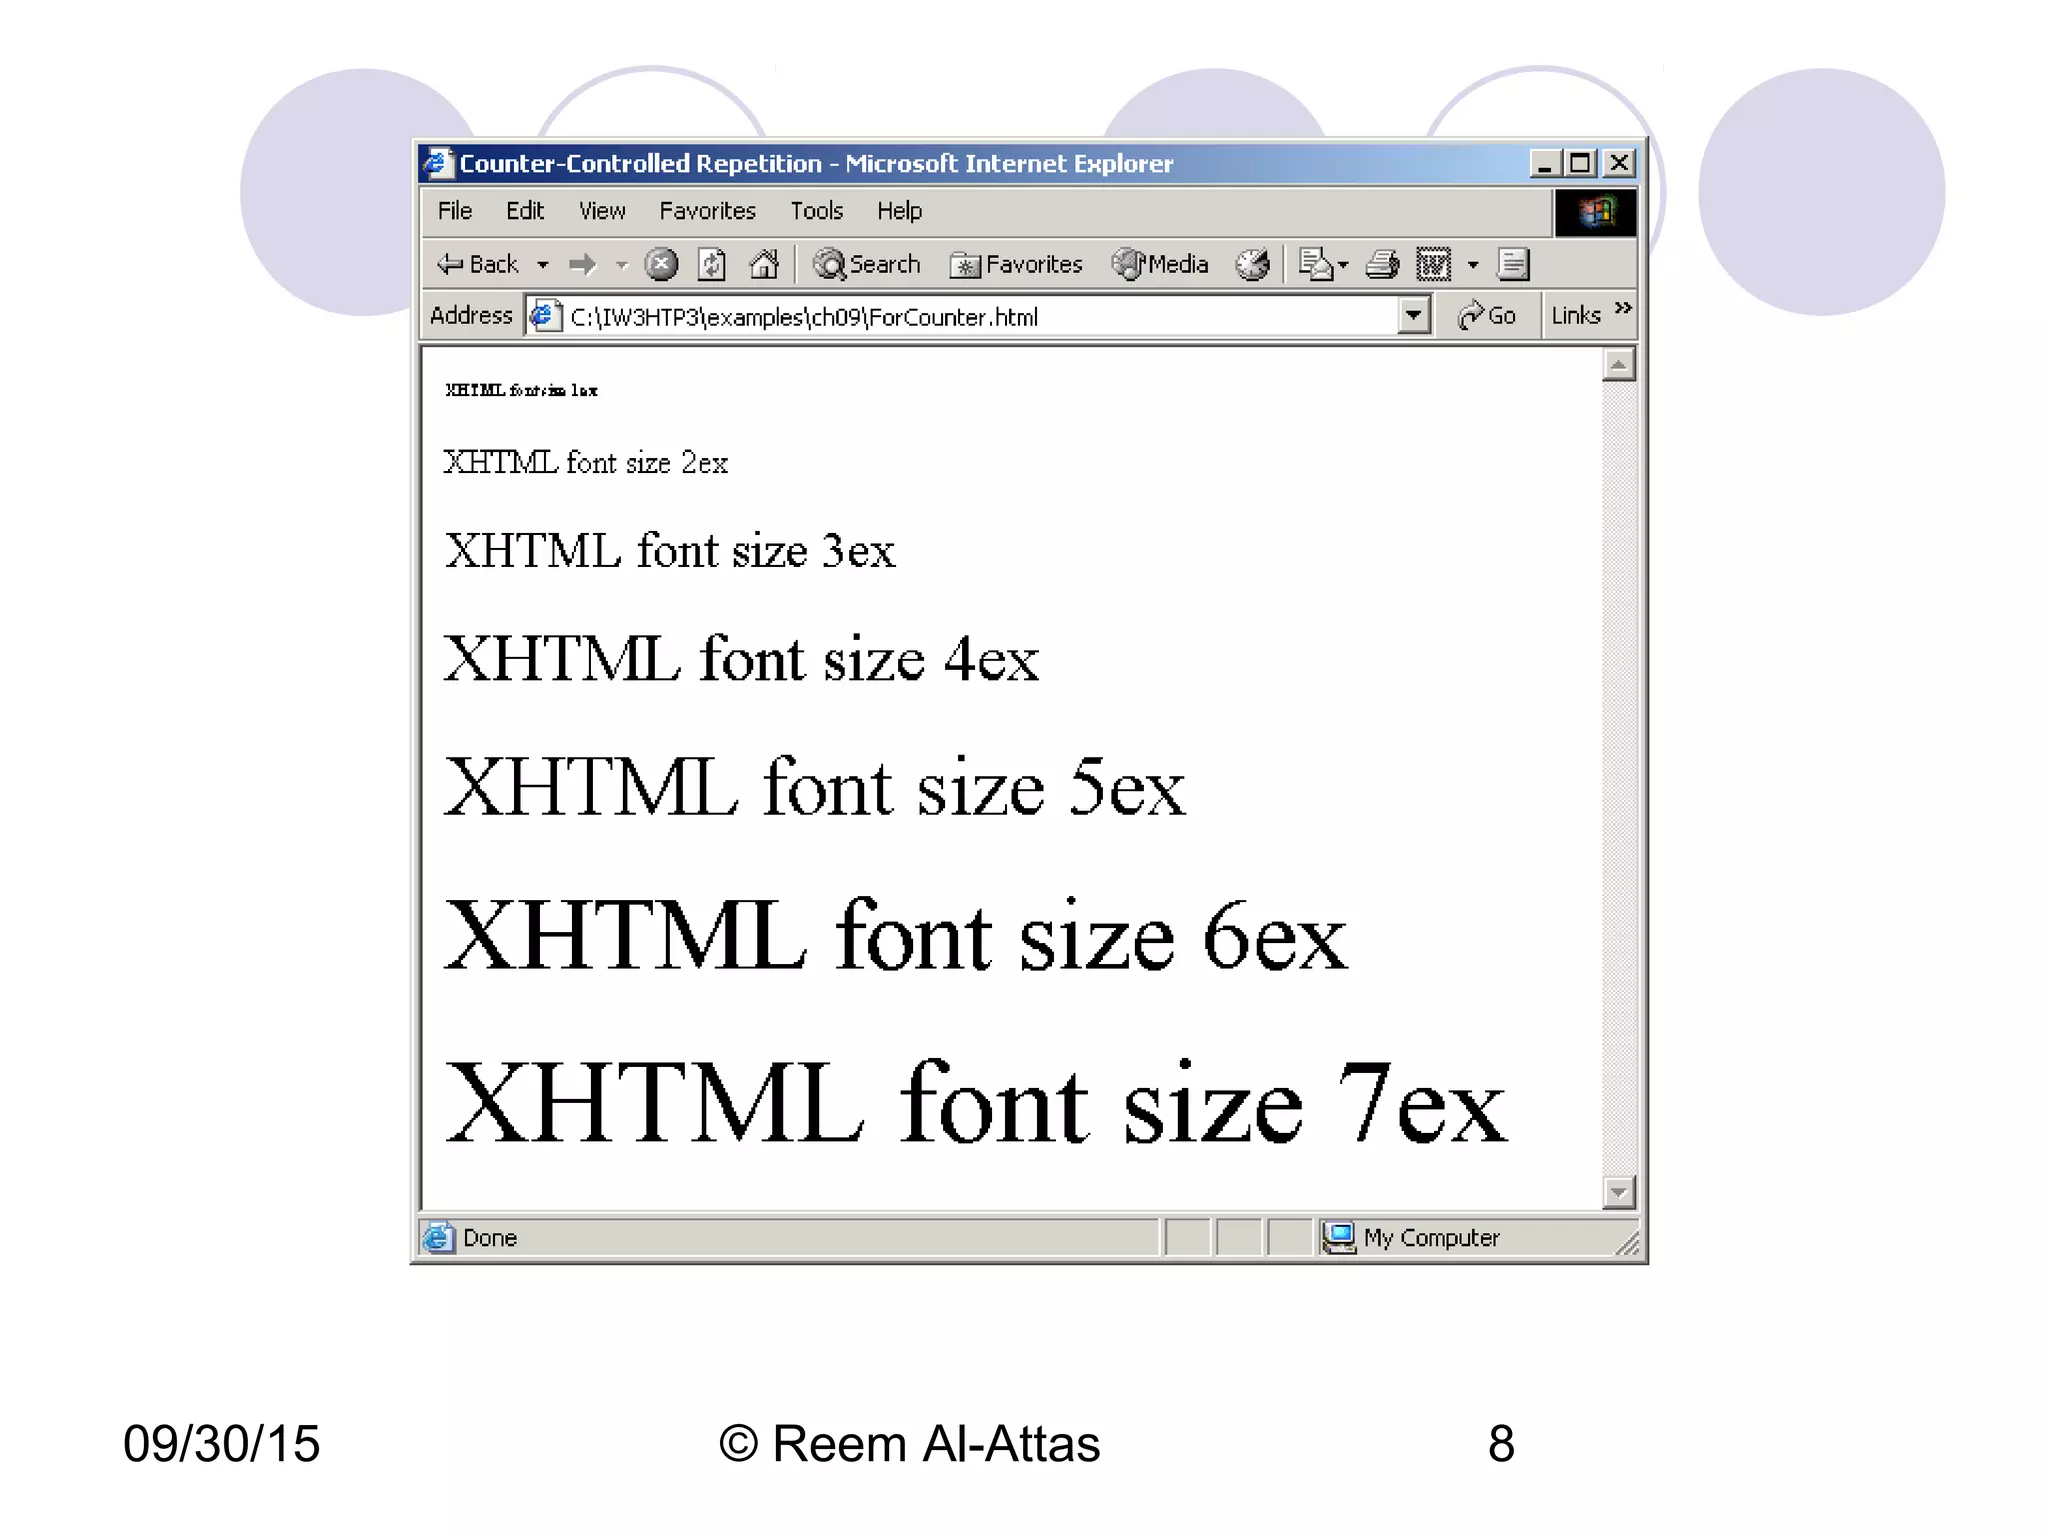
Task: Expand the Links chevron
Action: (1623, 308)
